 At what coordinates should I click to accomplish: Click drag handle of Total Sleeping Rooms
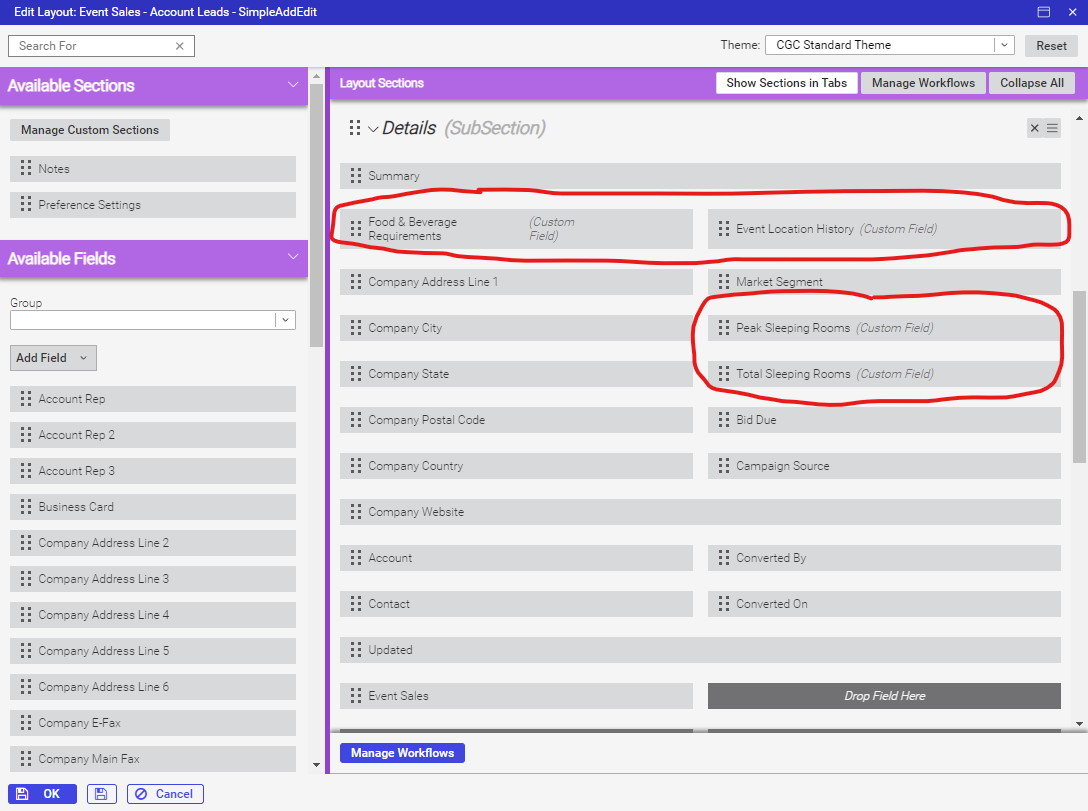(x=724, y=374)
